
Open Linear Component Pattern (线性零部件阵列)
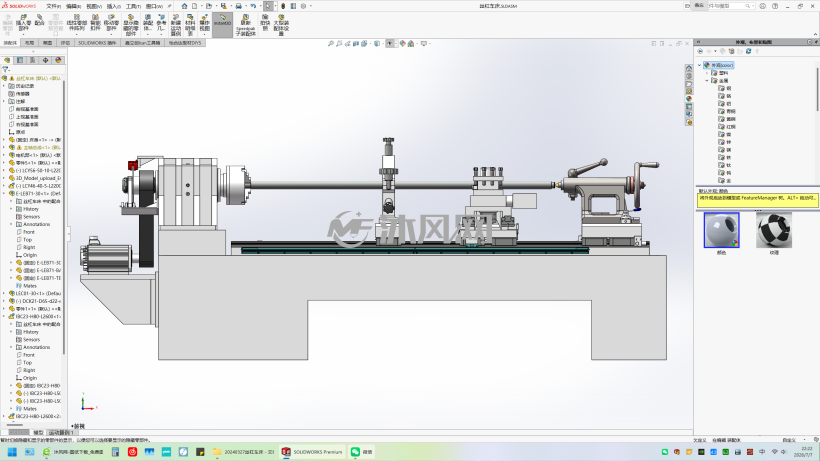77,22
